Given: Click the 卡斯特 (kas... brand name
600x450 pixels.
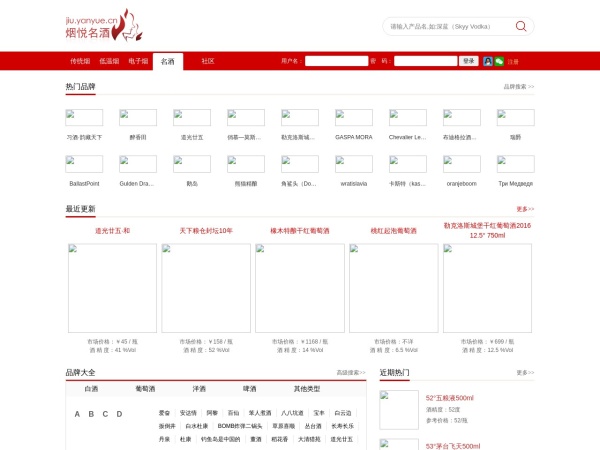Looking at the screenshot, I should (407, 184).
